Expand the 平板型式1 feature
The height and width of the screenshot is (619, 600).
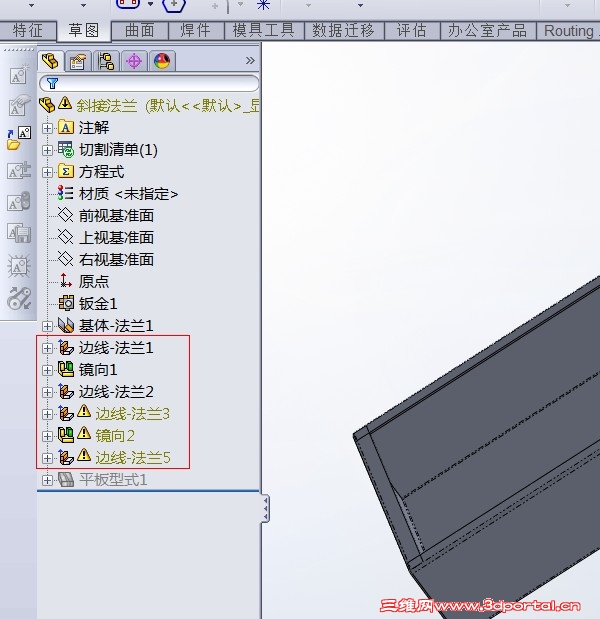coord(47,481)
